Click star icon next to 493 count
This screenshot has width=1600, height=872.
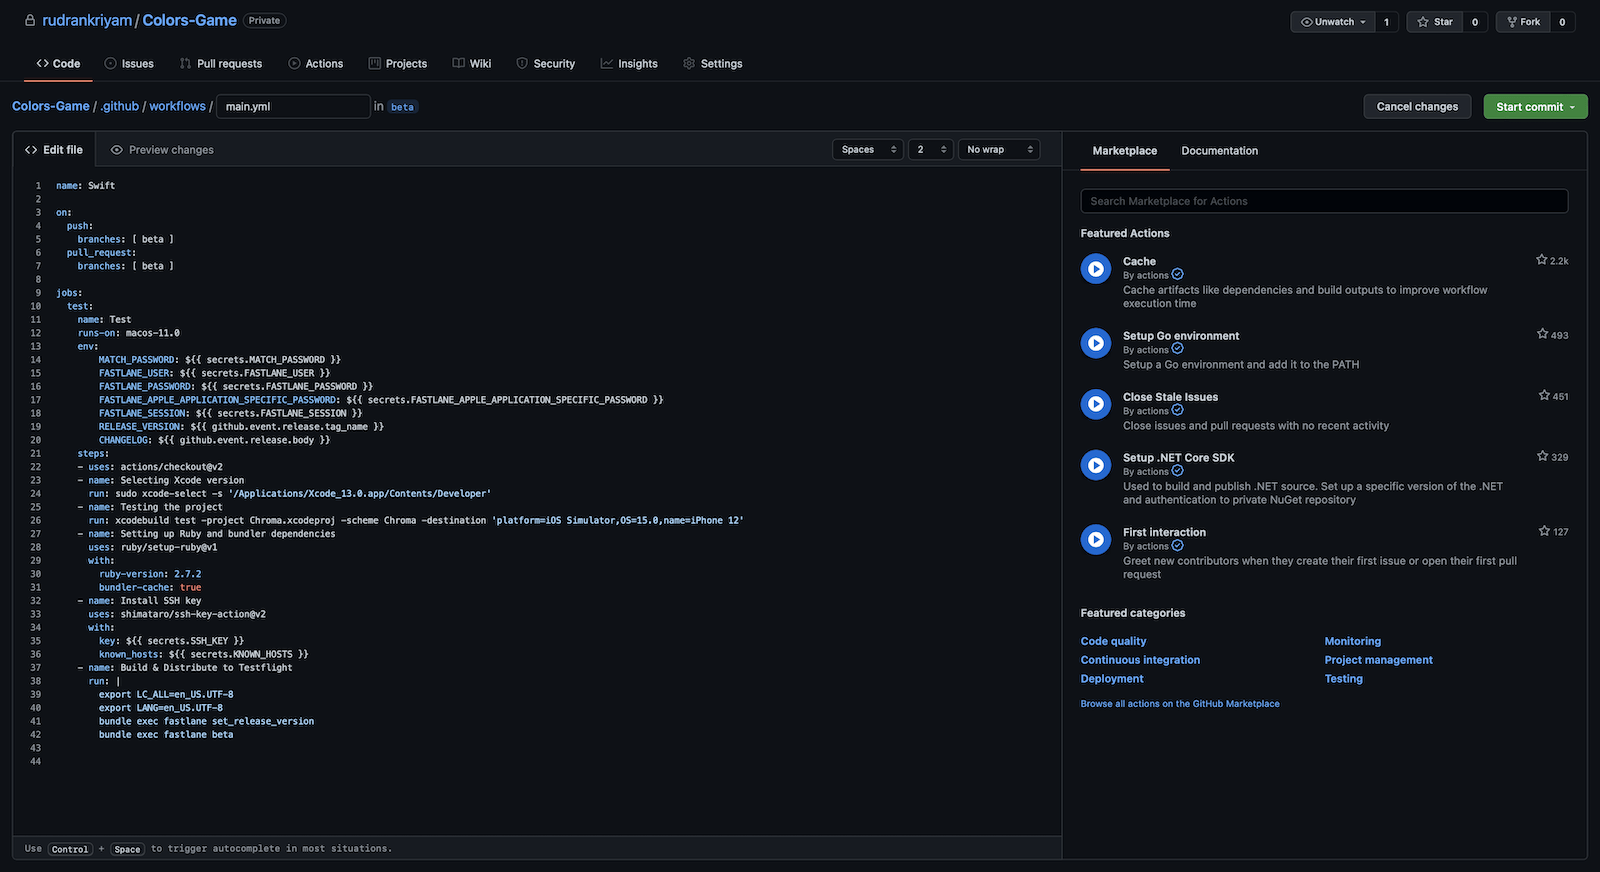coord(1542,334)
